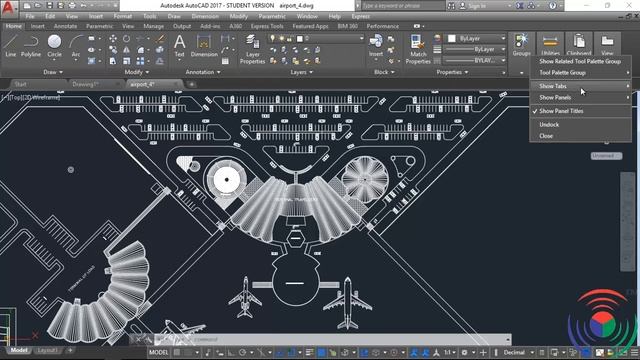Toggle polar tracking in status bar
Image resolution: width=640 pixels, height=360 pixels.
(242, 352)
